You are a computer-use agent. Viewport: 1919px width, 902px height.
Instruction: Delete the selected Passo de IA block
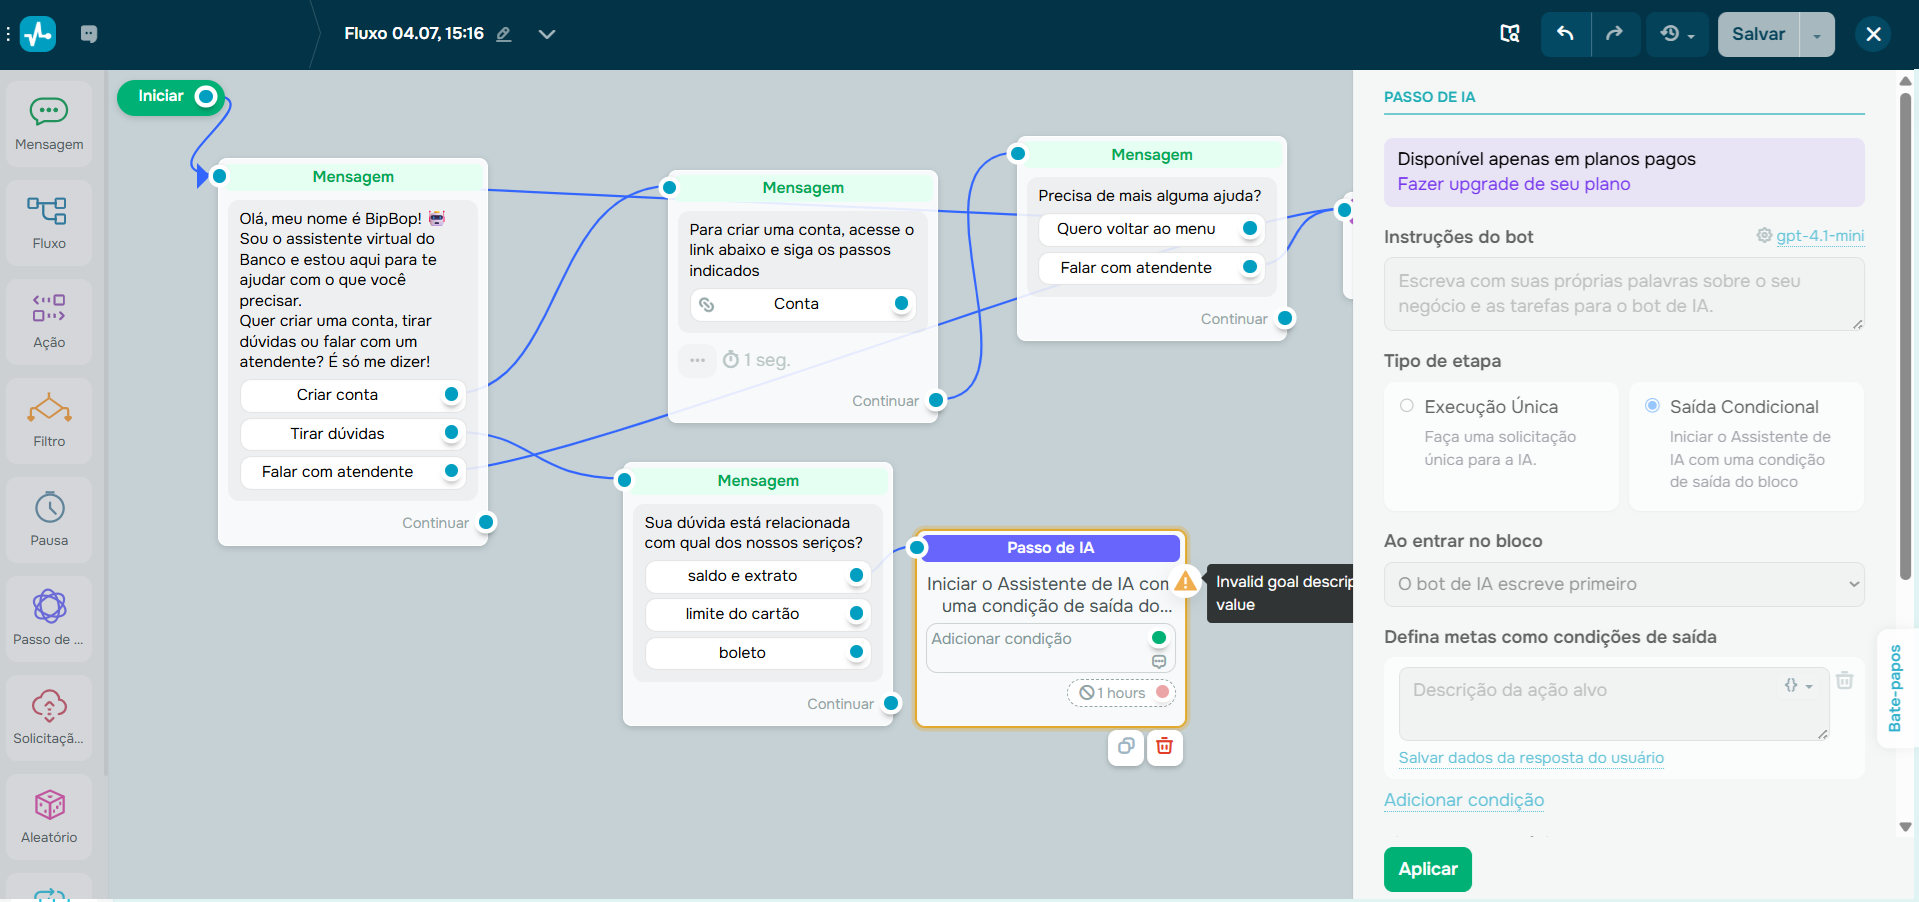click(1164, 747)
